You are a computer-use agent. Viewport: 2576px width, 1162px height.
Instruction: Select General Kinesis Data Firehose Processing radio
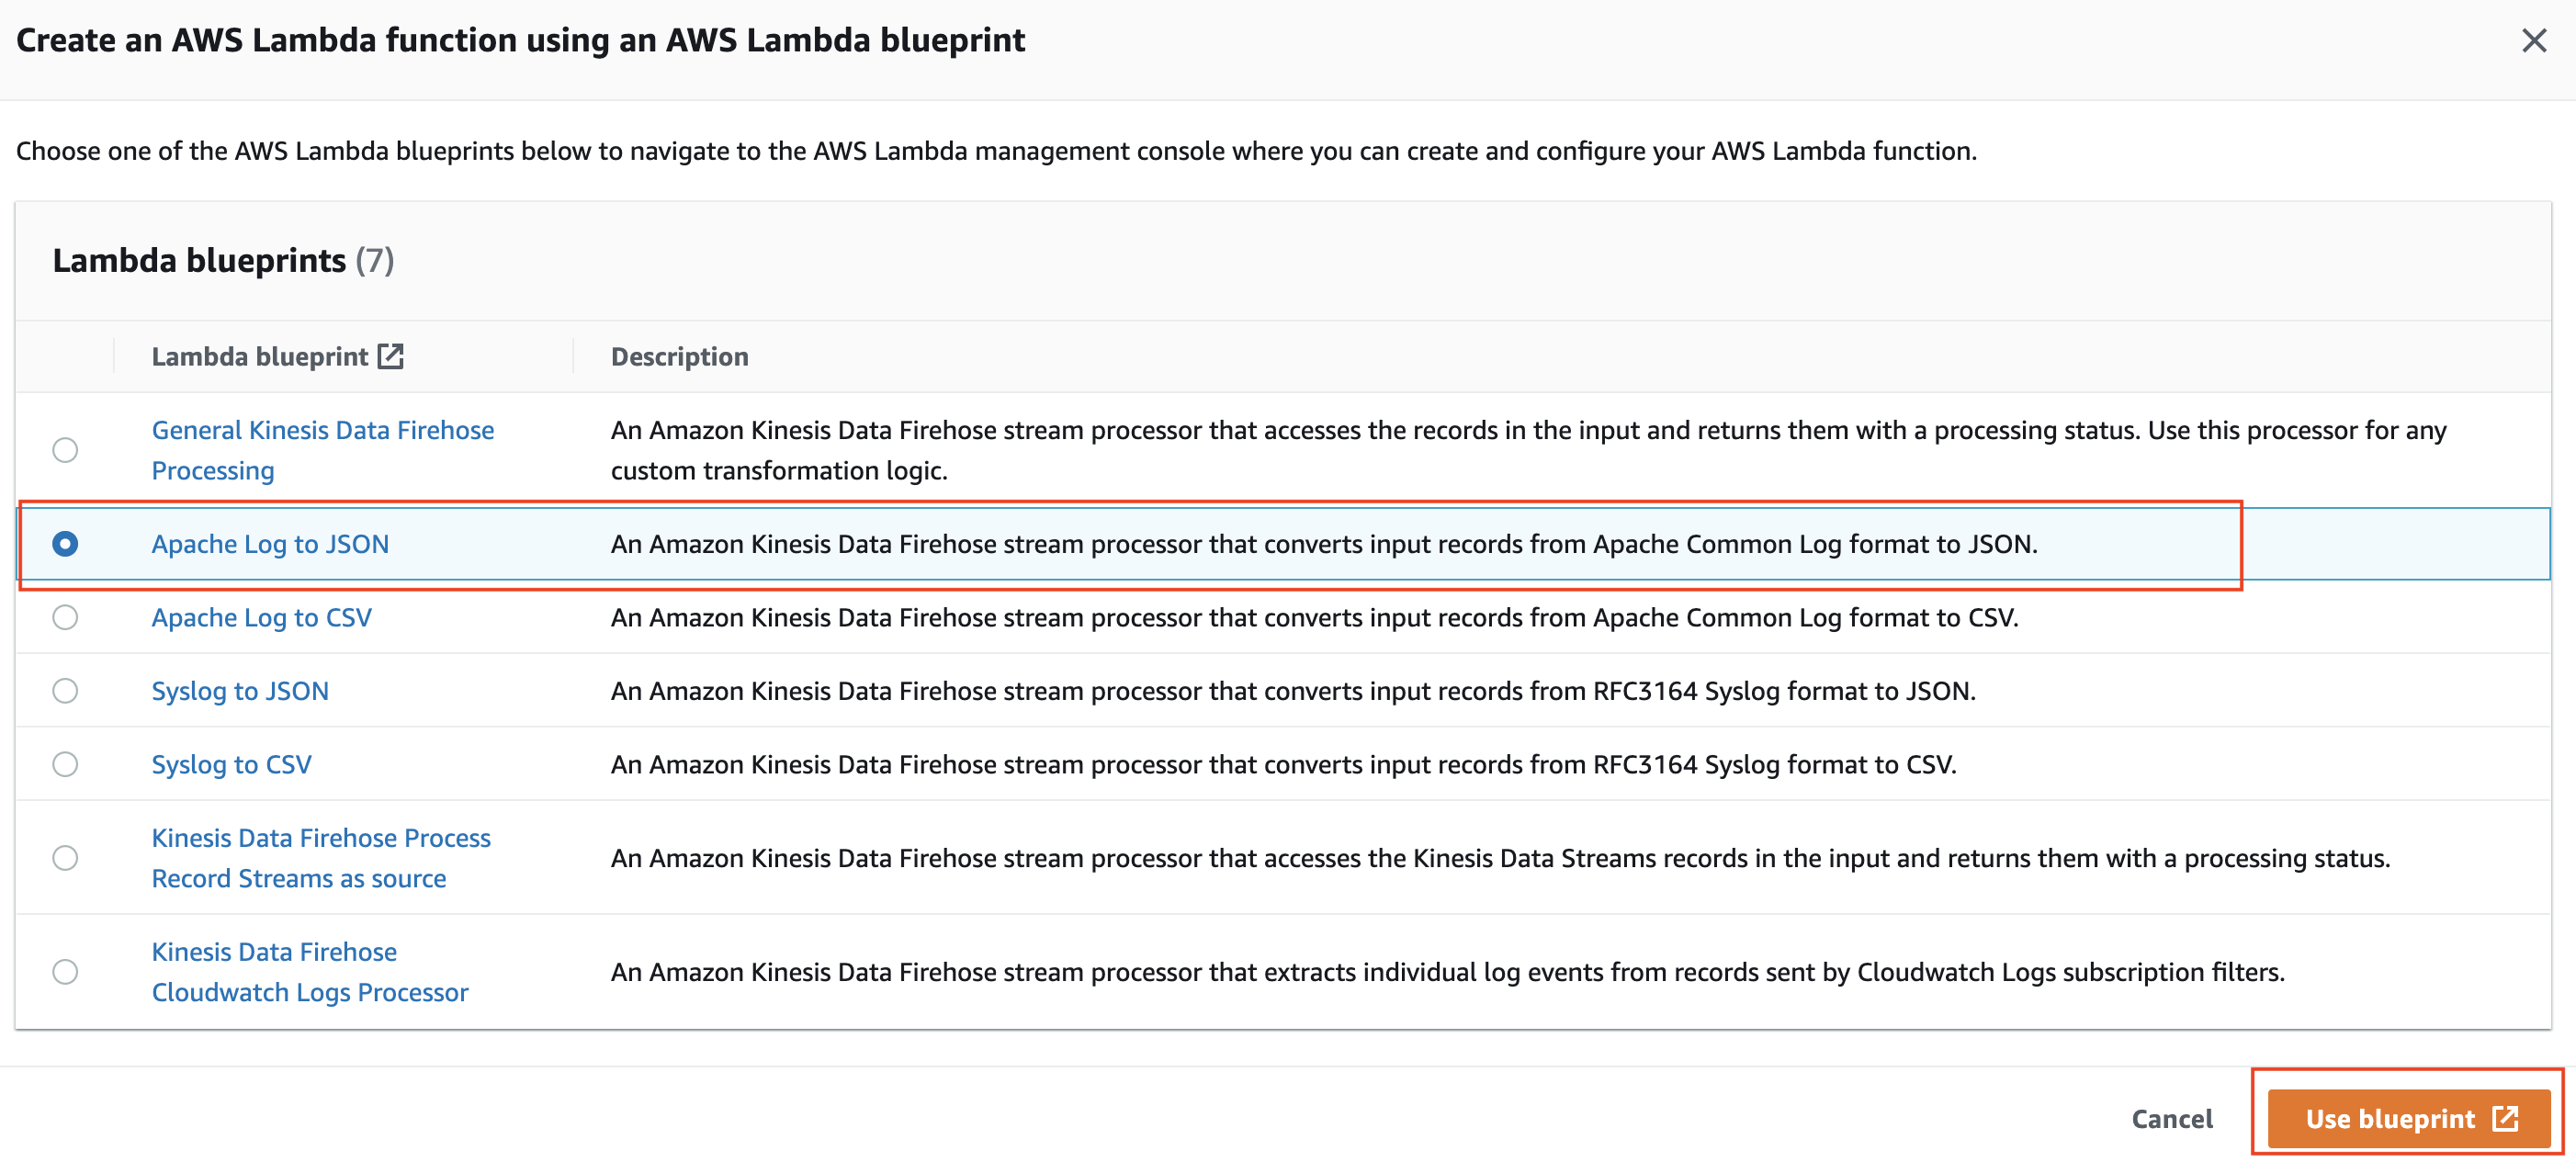(x=65, y=450)
